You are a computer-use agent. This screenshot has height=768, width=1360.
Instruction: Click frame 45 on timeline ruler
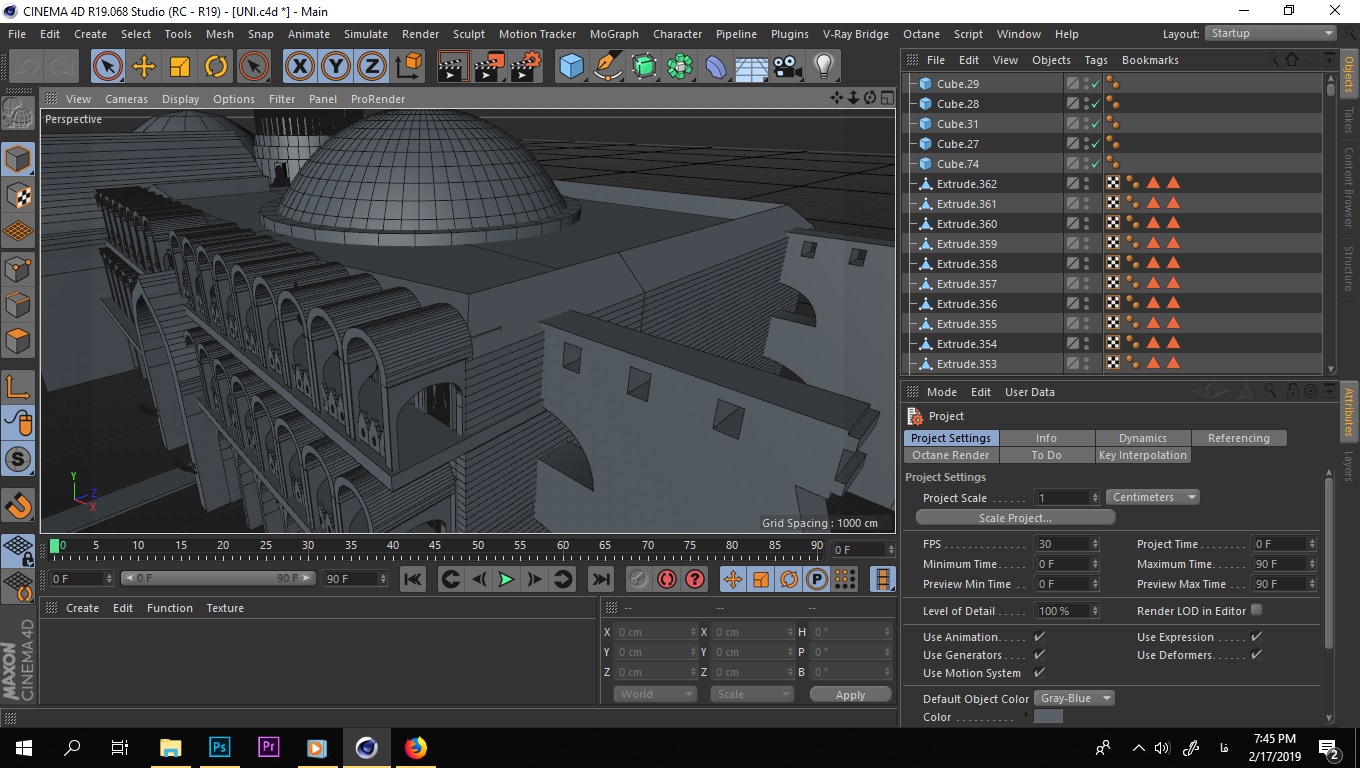pos(435,546)
